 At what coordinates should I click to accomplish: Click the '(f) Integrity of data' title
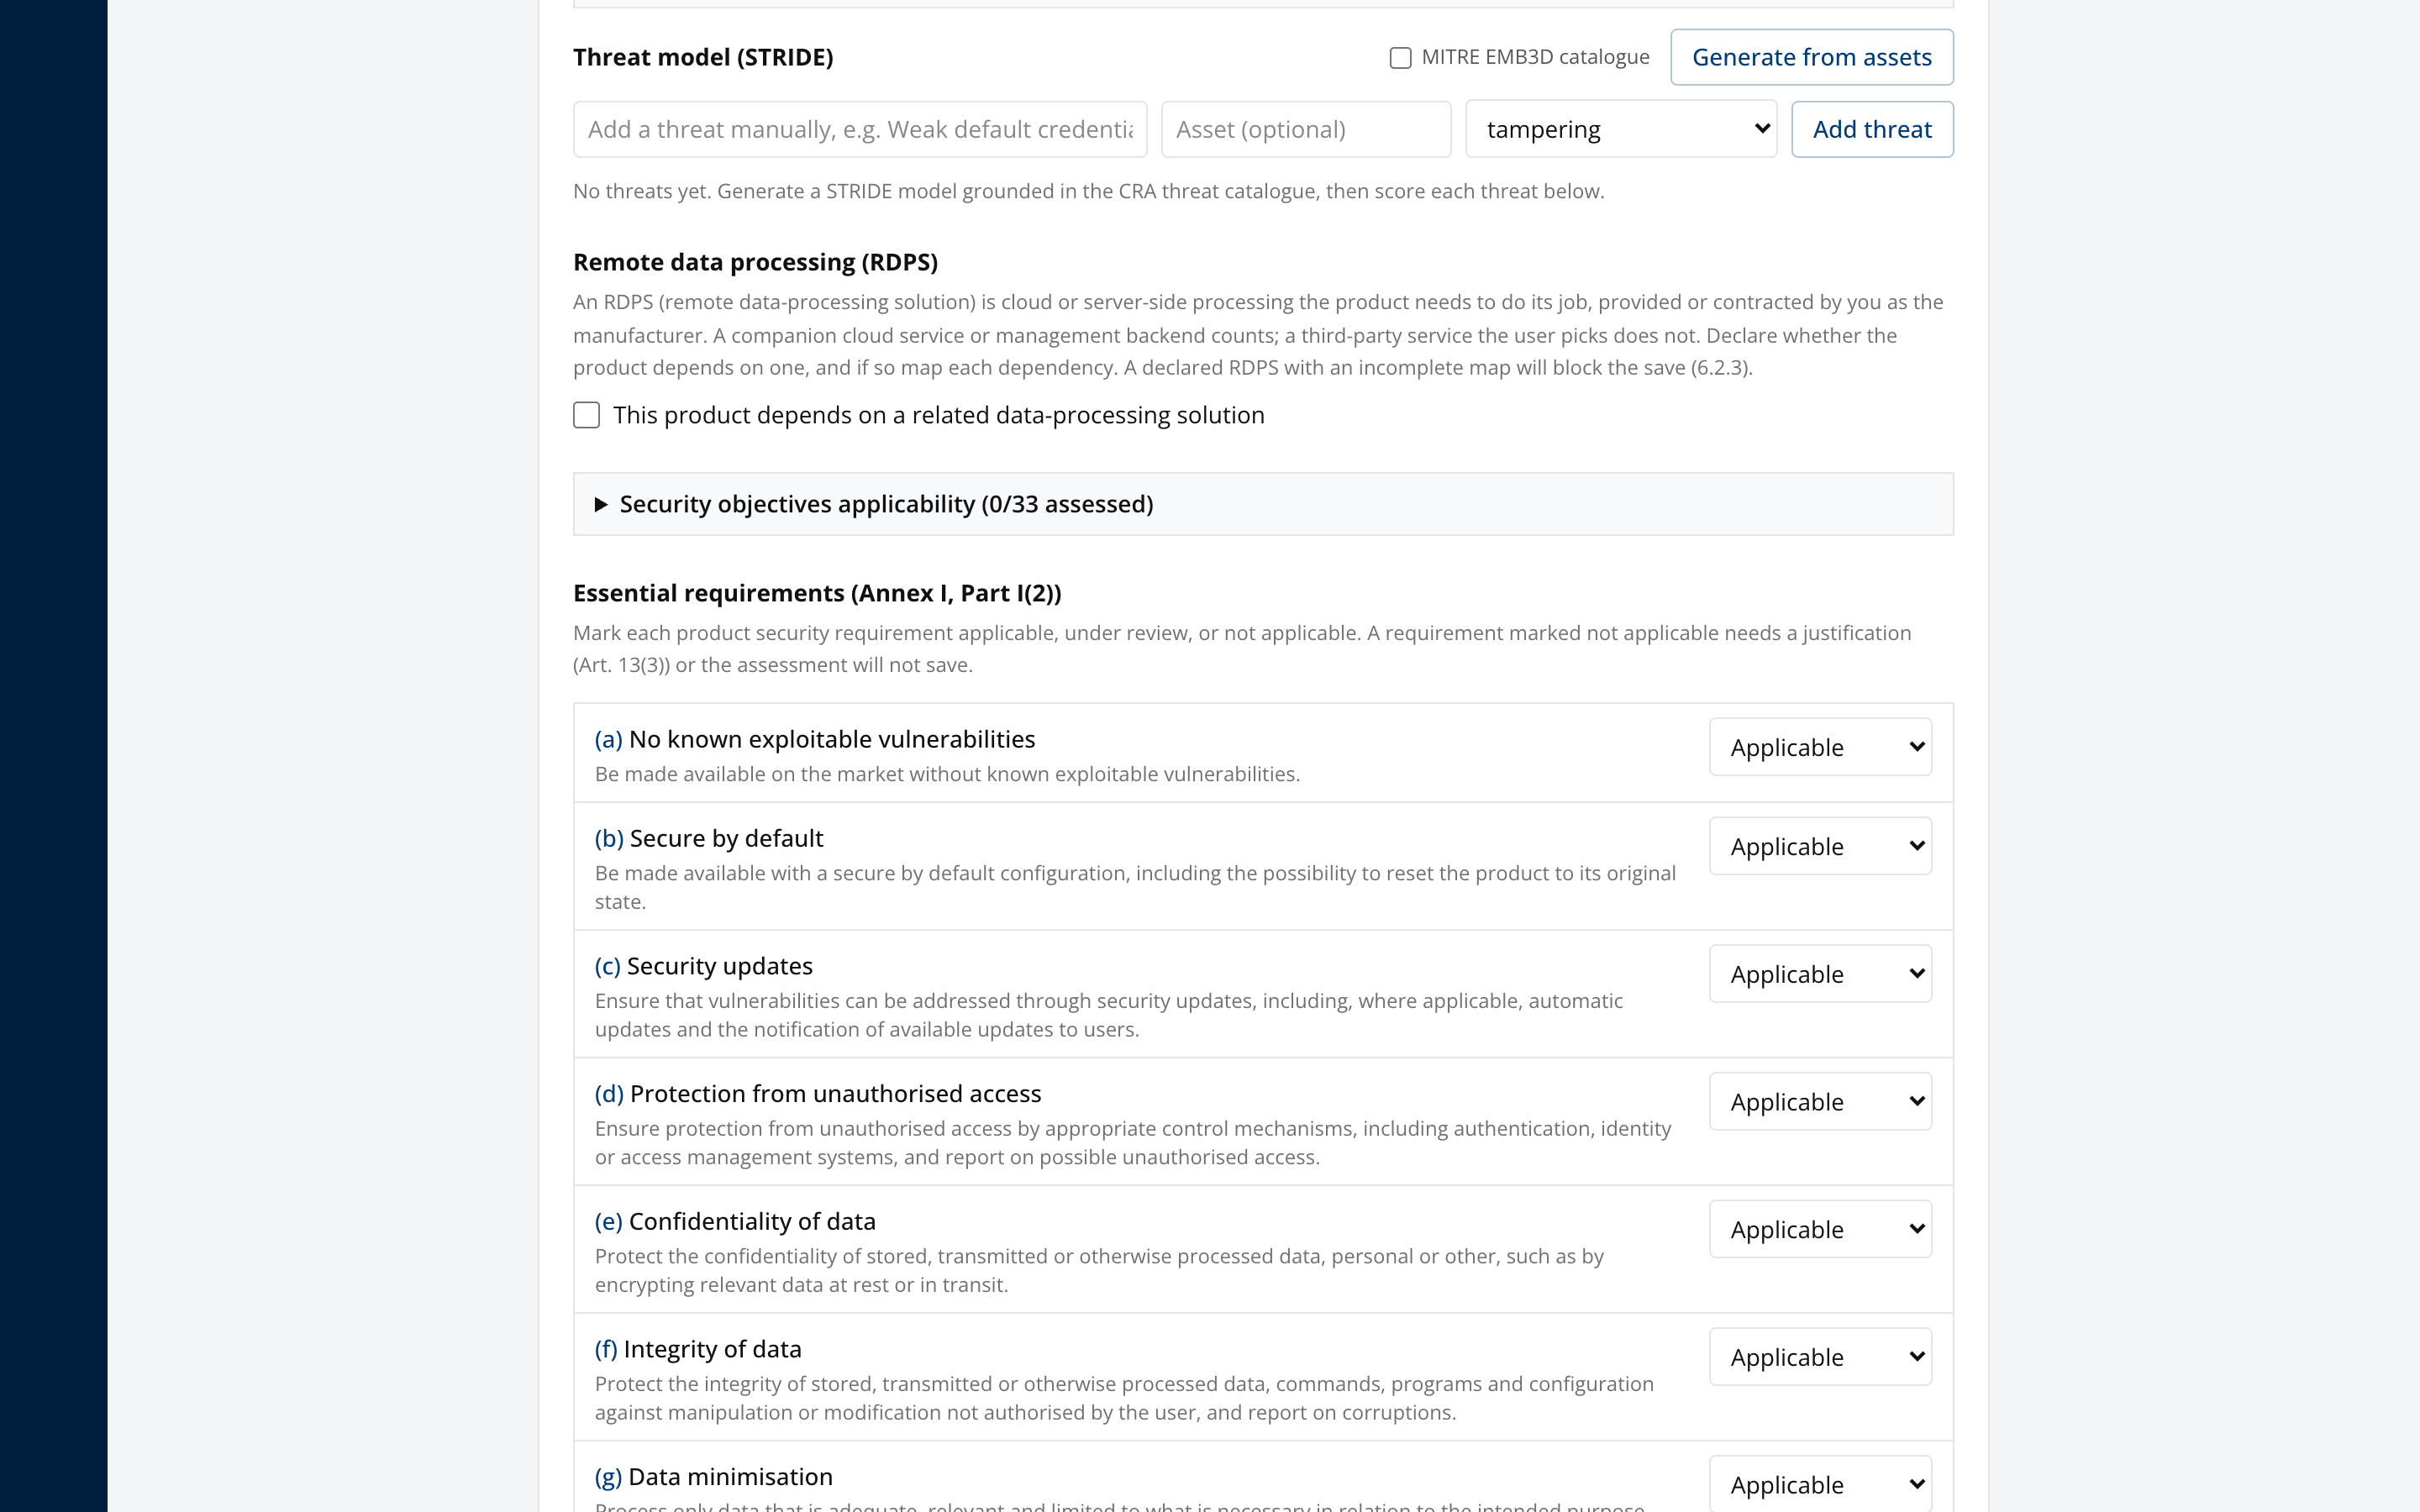click(698, 1349)
